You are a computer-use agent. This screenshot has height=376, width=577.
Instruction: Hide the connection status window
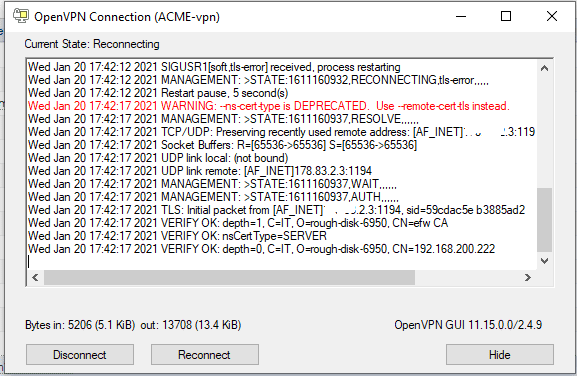(500, 355)
